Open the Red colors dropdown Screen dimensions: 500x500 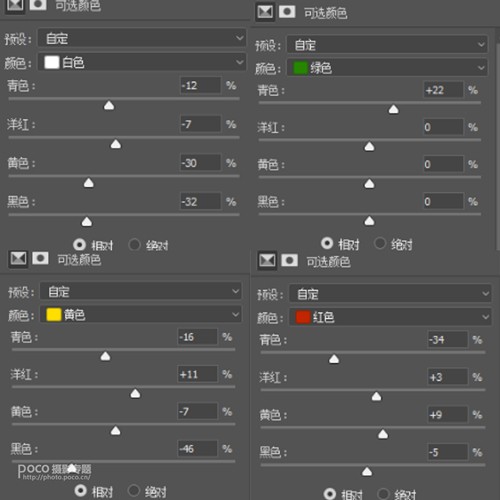click(390, 317)
